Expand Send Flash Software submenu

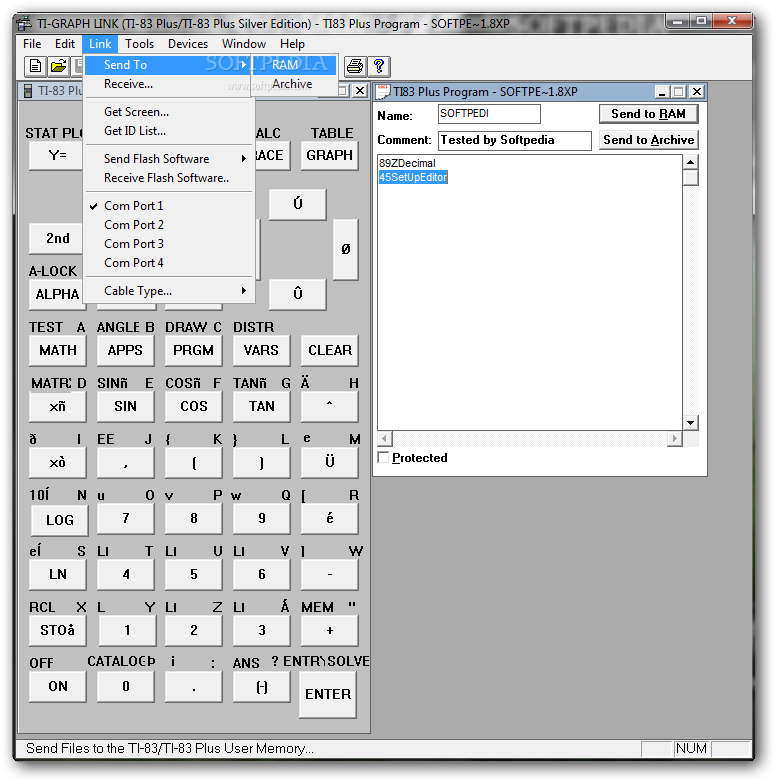point(170,159)
